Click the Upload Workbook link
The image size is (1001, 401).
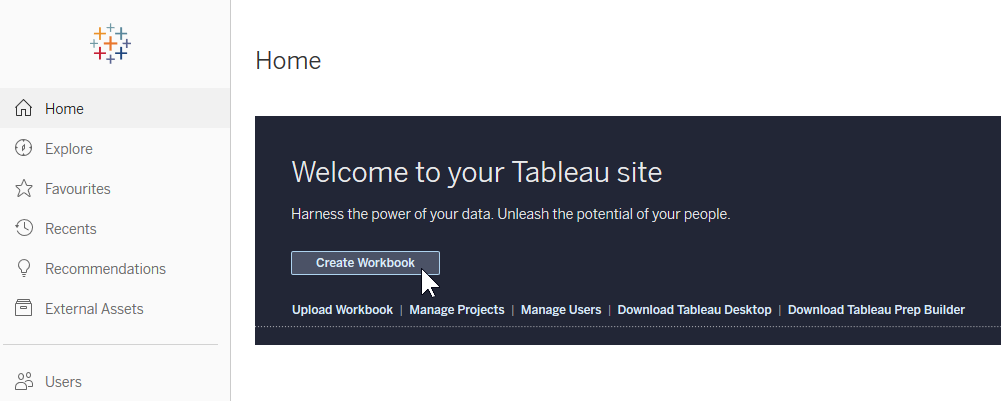342,310
